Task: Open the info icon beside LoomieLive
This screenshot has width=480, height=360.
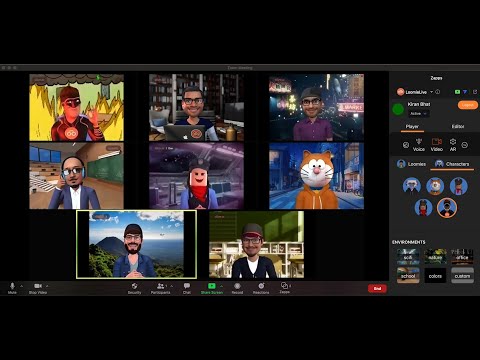Action: [438, 92]
